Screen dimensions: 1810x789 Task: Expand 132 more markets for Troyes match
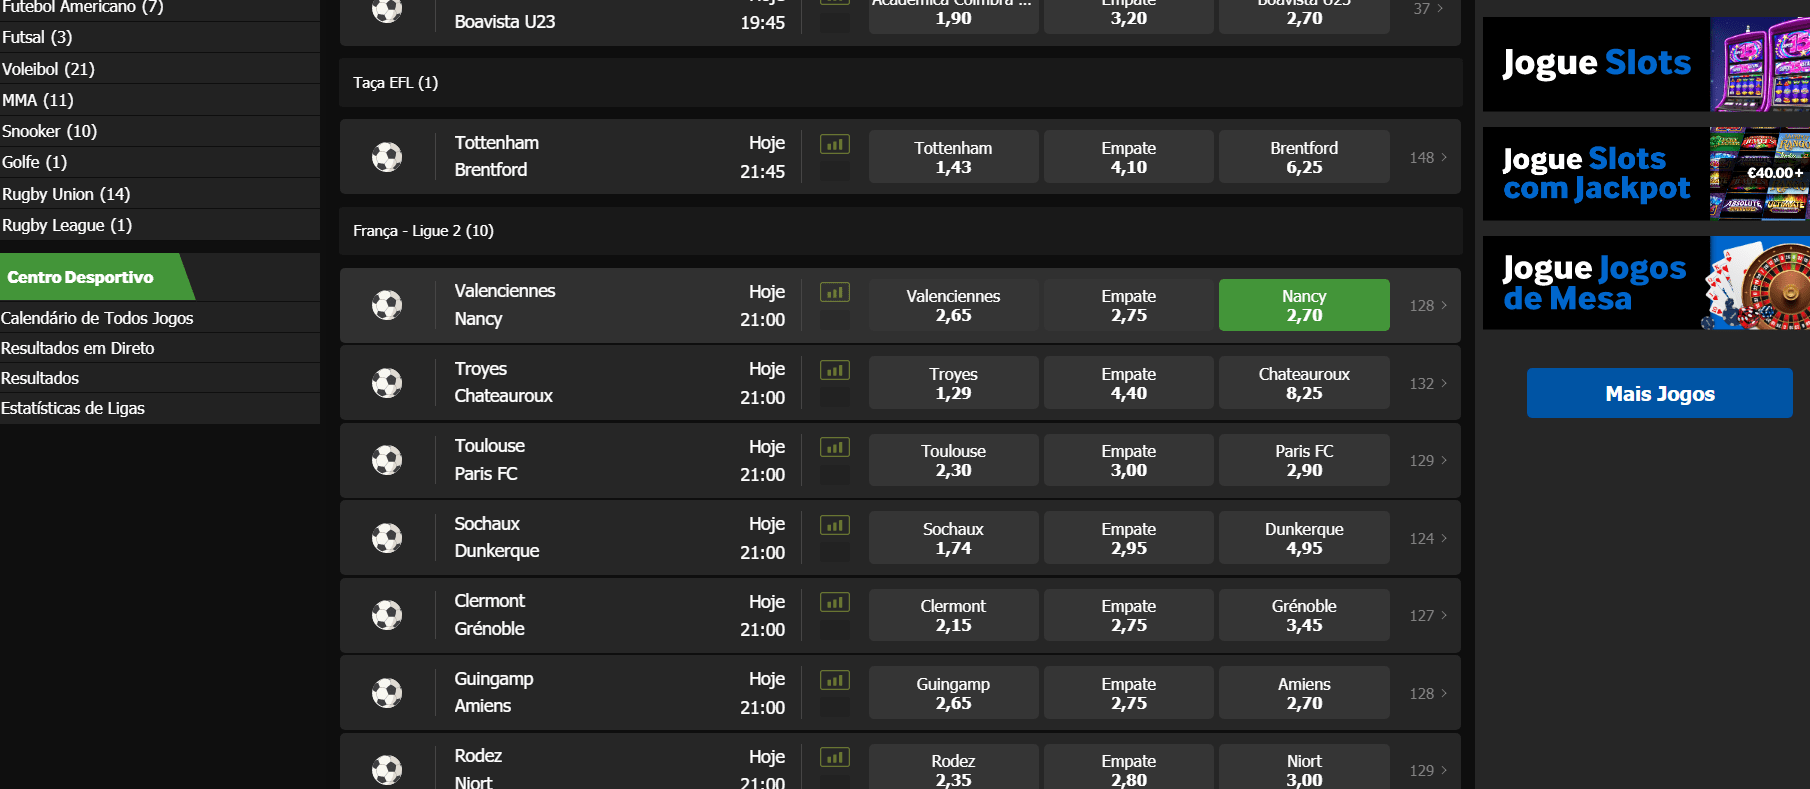pos(1428,383)
